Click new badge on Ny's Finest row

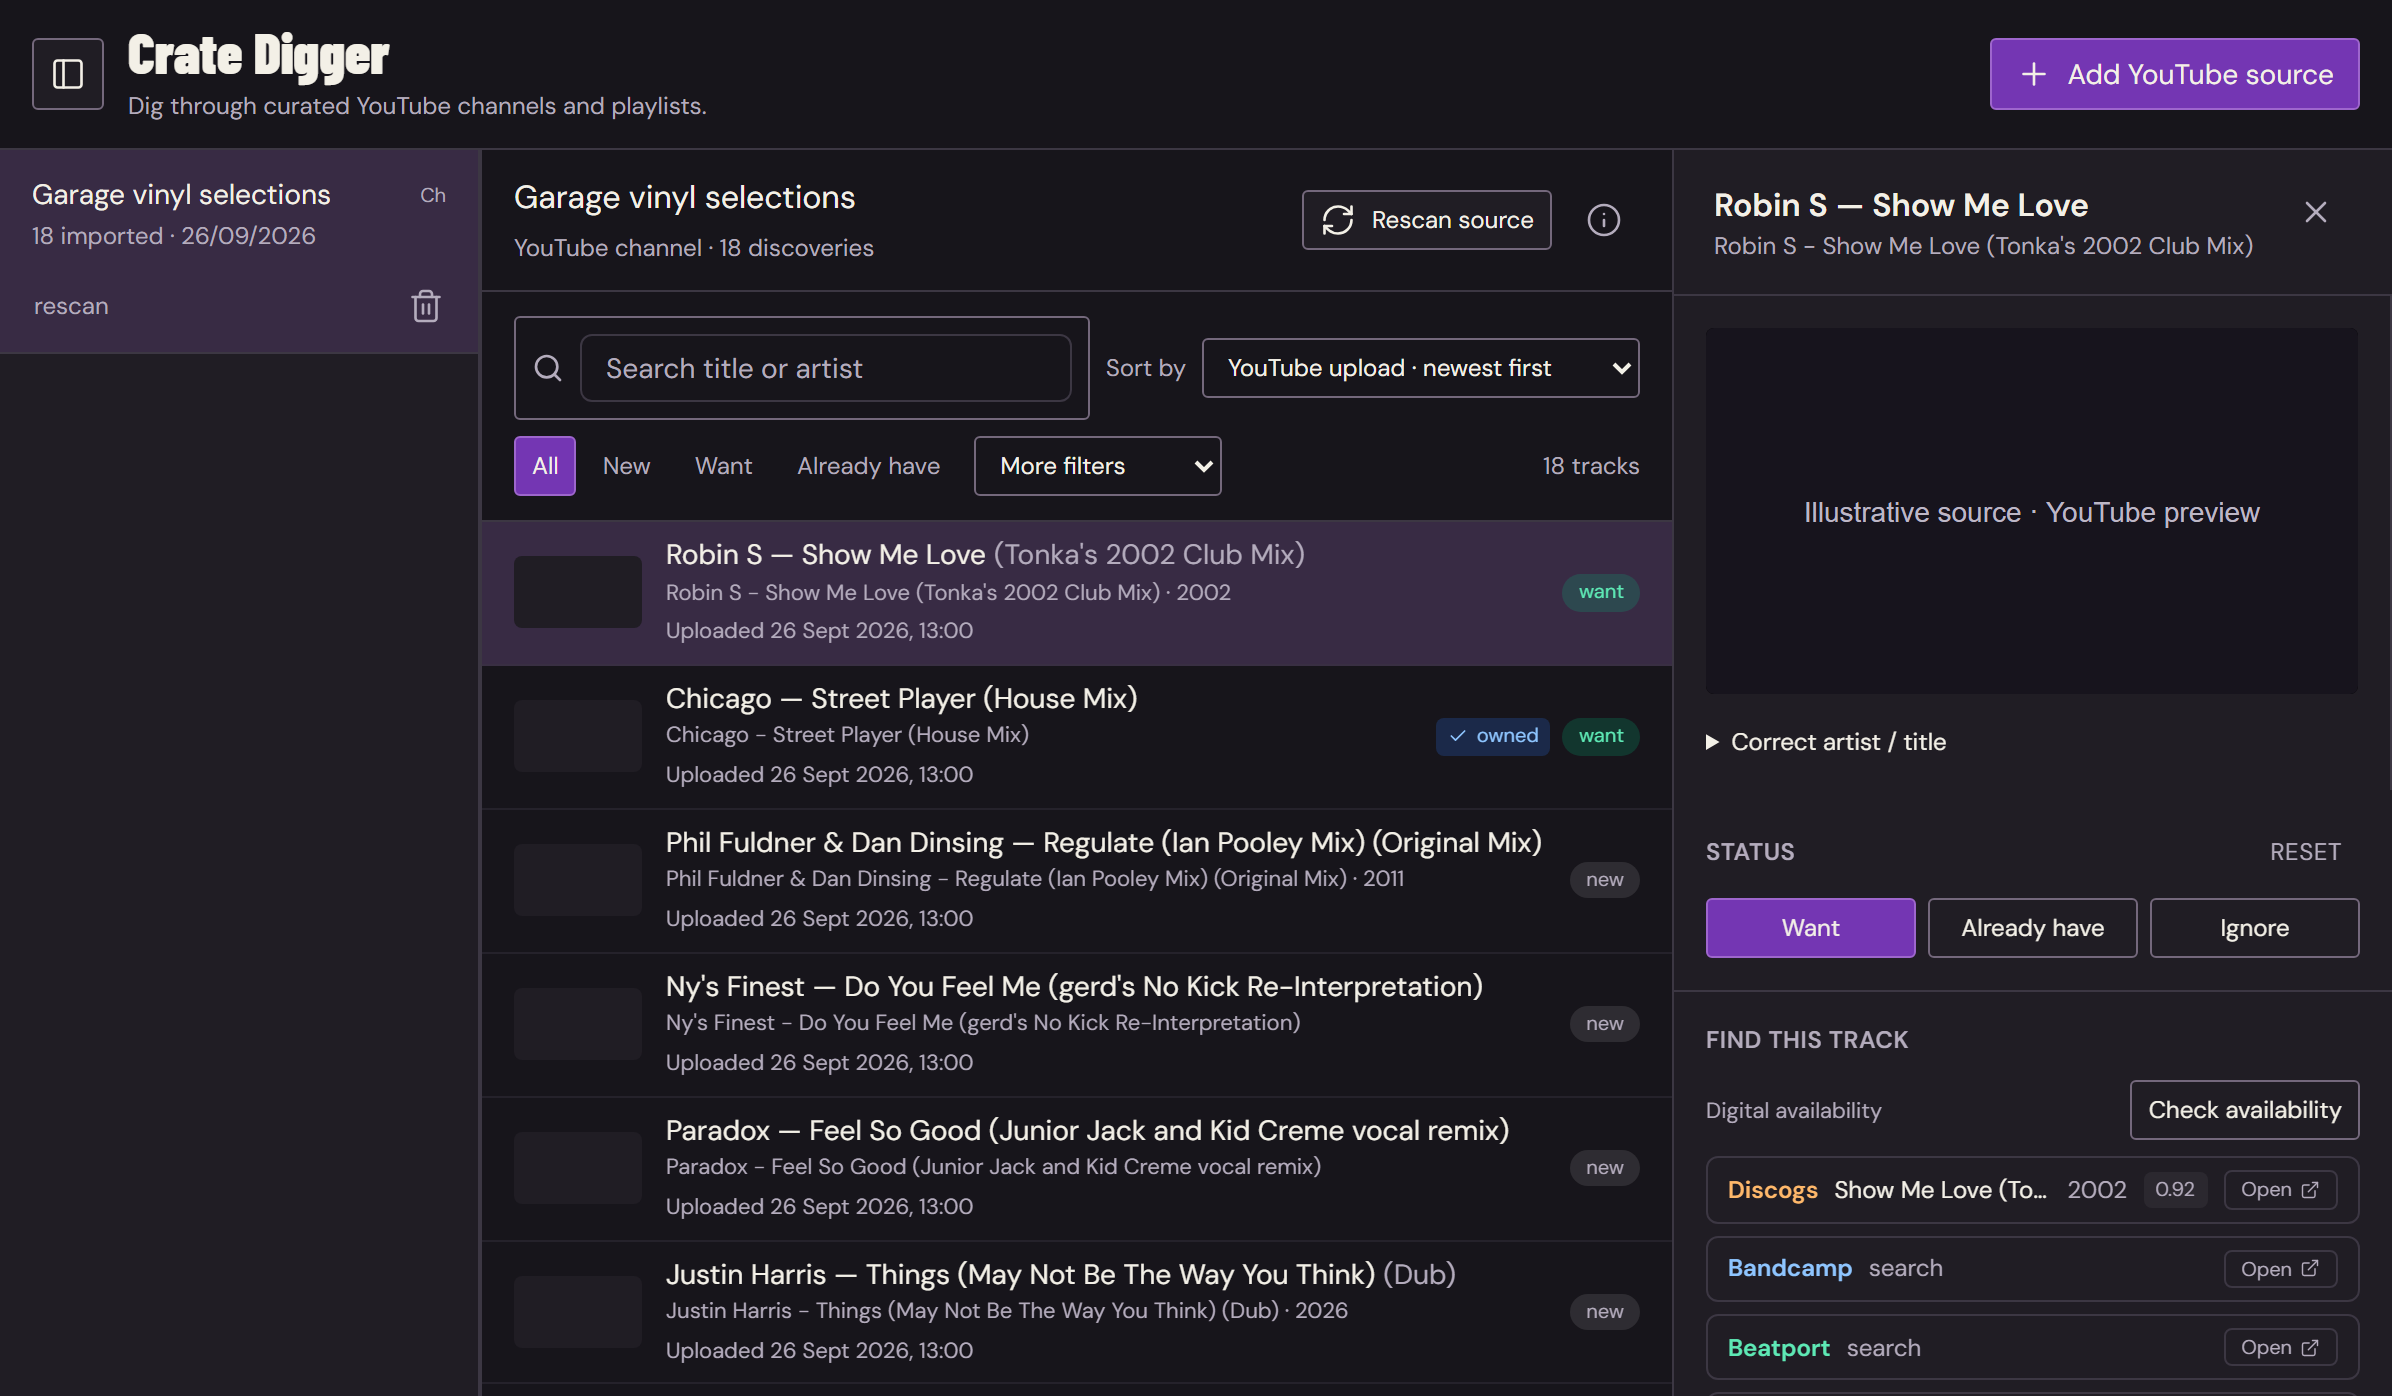coord(1604,1024)
